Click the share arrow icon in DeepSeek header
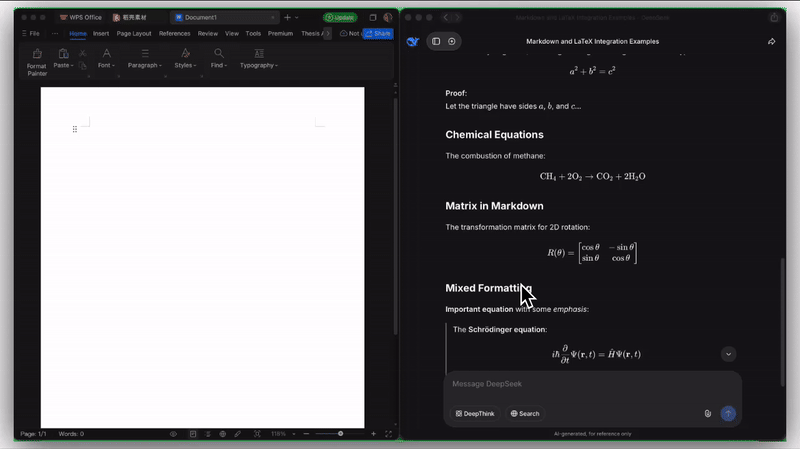Screen dimensions: 800x449 772,41
